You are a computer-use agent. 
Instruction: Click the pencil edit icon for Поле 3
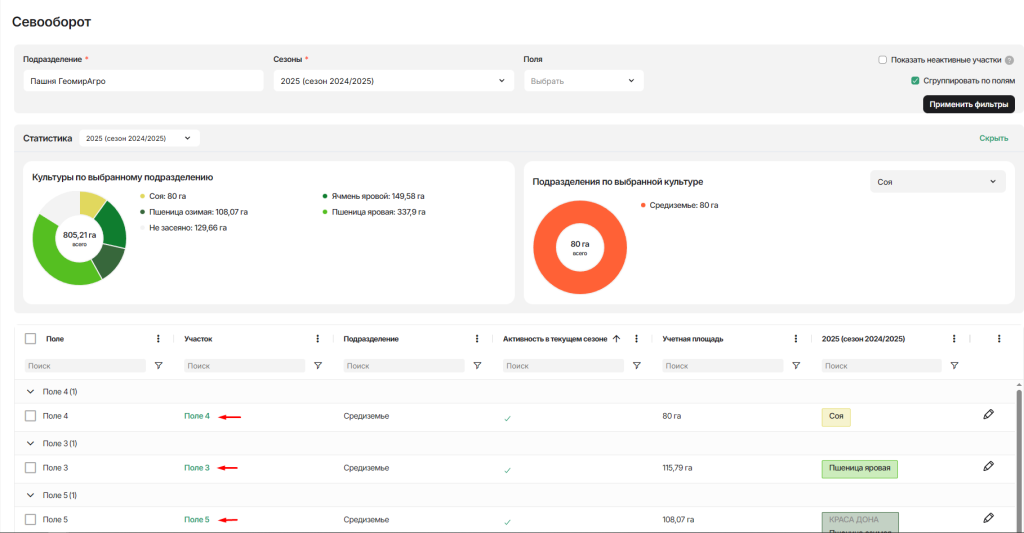[988, 466]
